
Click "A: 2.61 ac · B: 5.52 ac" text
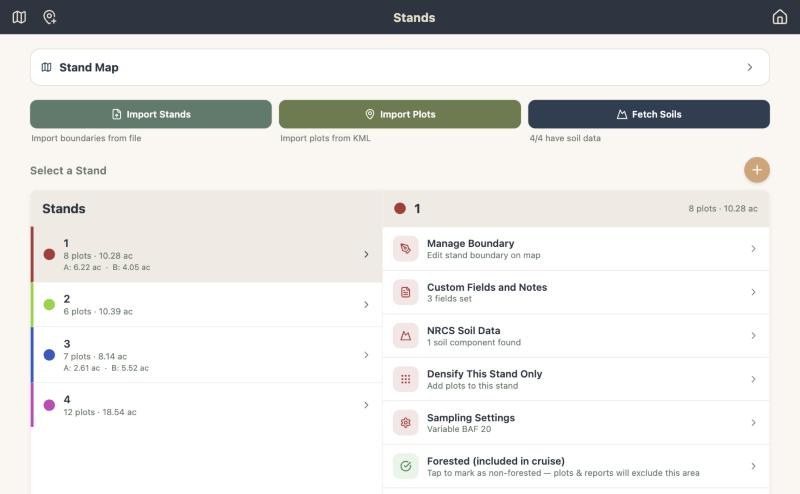[x=106, y=368]
